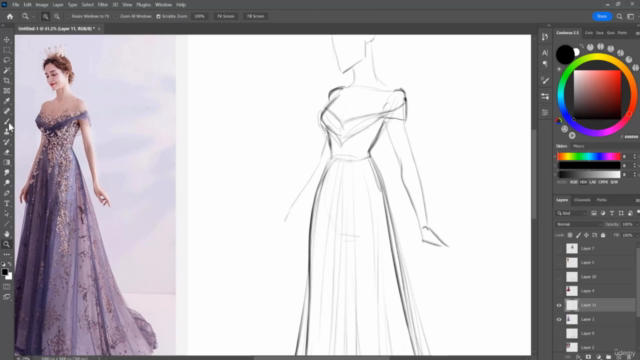
Task: Enable Resize Windows to Fit checkbox
Action: 68,16
